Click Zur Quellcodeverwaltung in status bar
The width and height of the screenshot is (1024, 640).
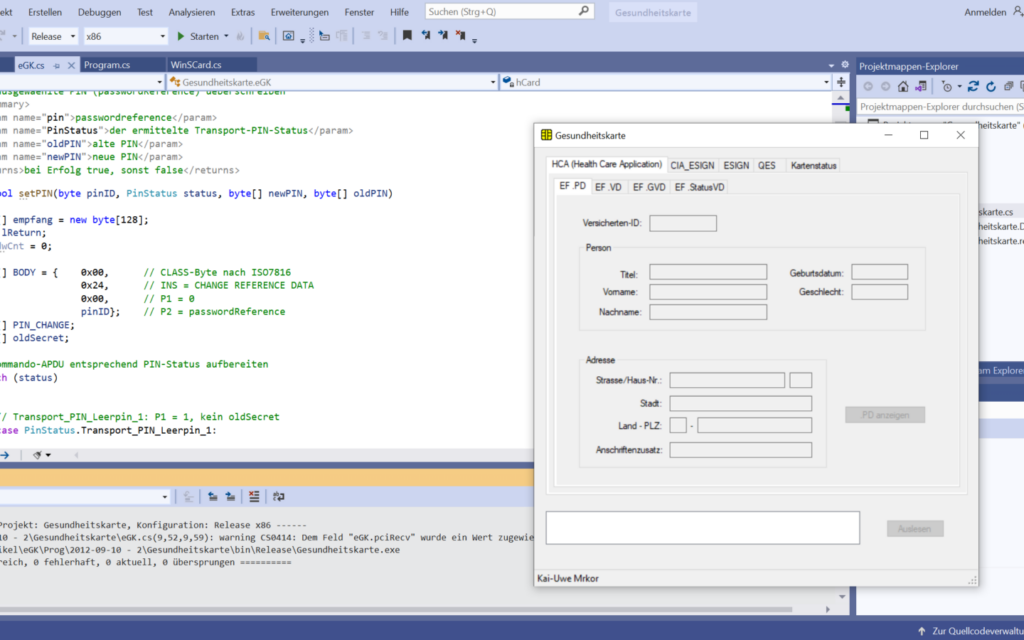click(972, 631)
